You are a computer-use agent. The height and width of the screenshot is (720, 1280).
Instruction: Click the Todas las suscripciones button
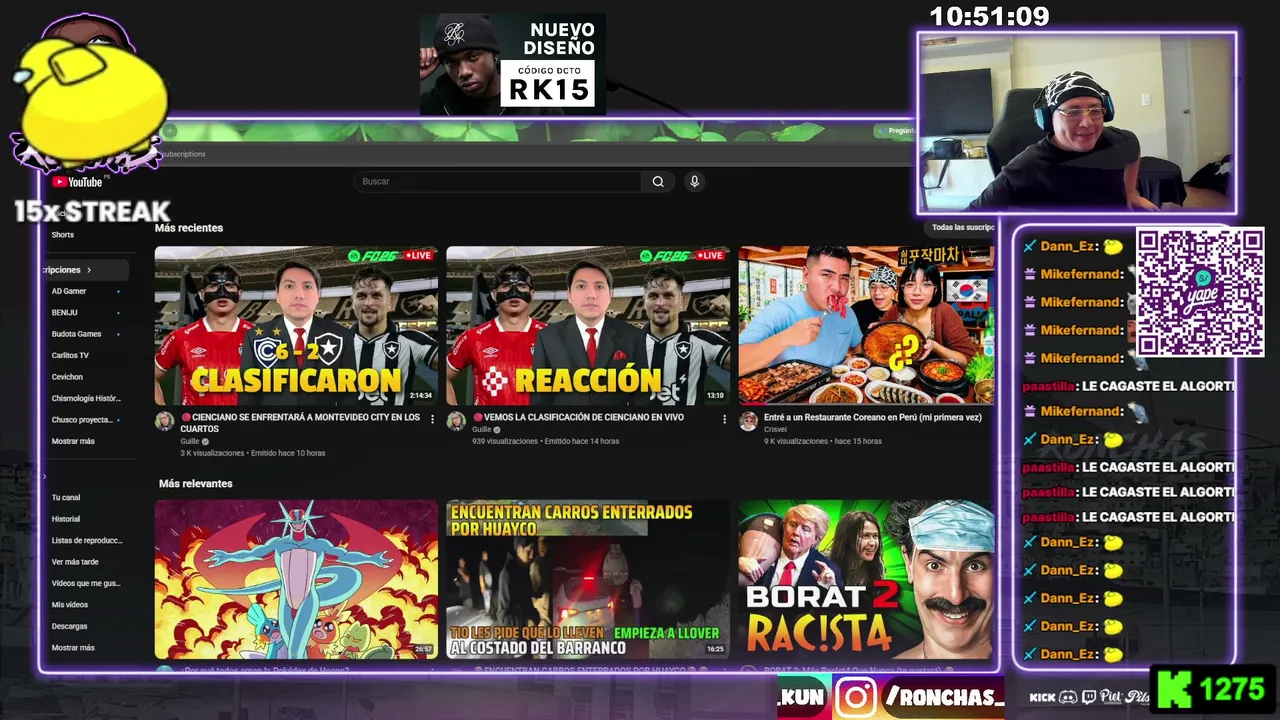[x=962, y=228]
